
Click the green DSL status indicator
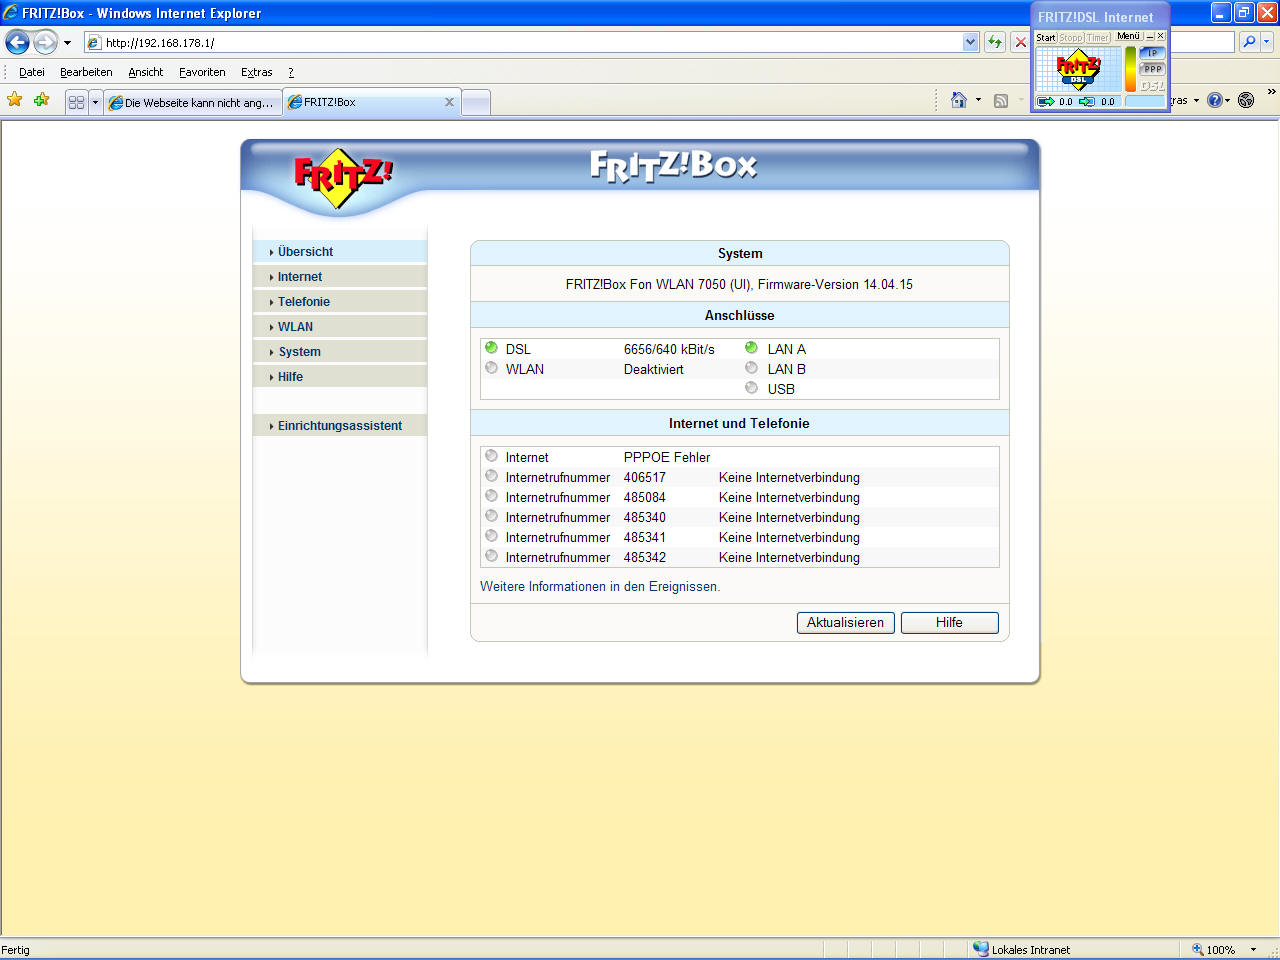(x=491, y=348)
